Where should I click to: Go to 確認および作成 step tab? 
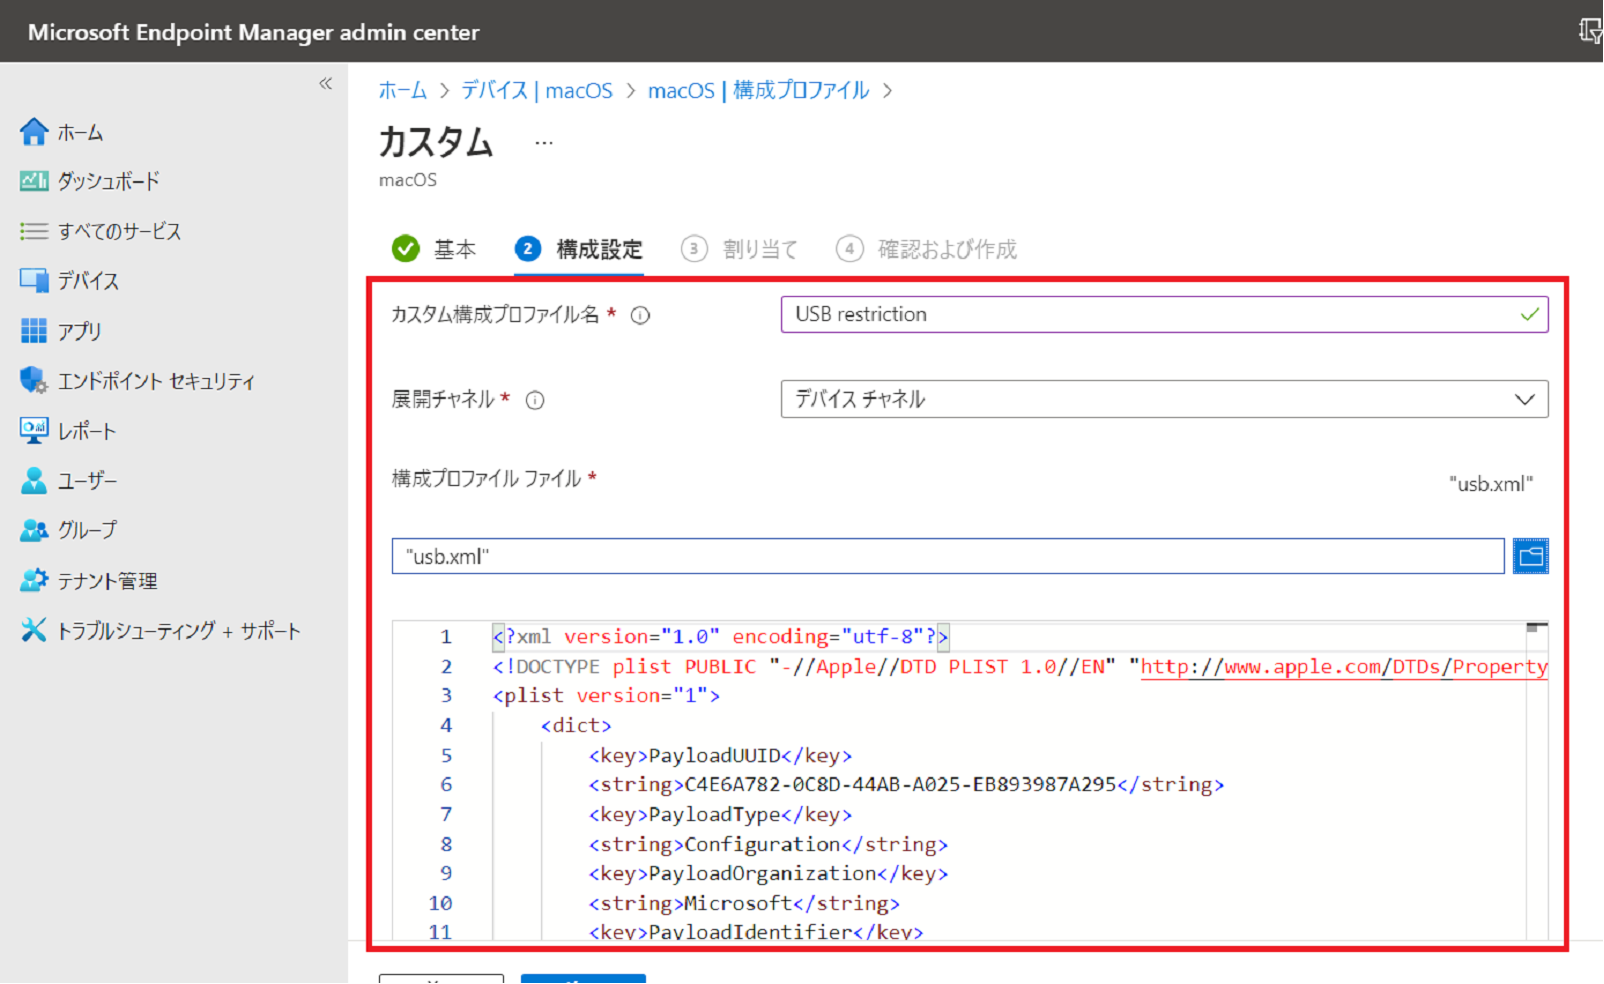pyautogui.click(x=927, y=249)
